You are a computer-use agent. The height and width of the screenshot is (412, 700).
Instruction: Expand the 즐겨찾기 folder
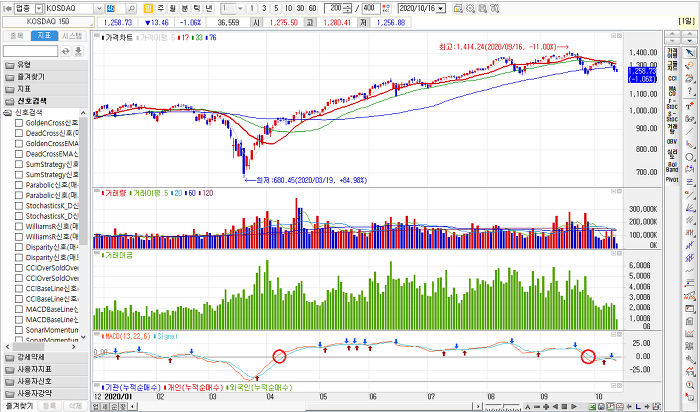[45, 77]
